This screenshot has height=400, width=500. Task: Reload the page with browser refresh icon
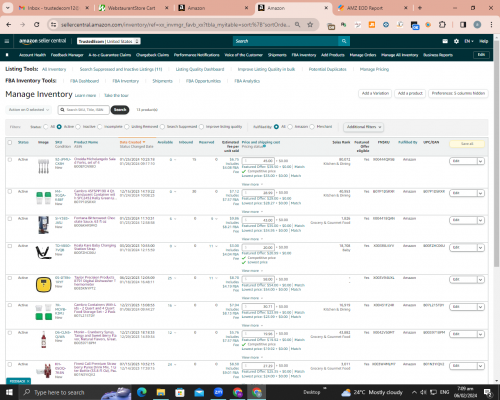[x=37, y=24]
